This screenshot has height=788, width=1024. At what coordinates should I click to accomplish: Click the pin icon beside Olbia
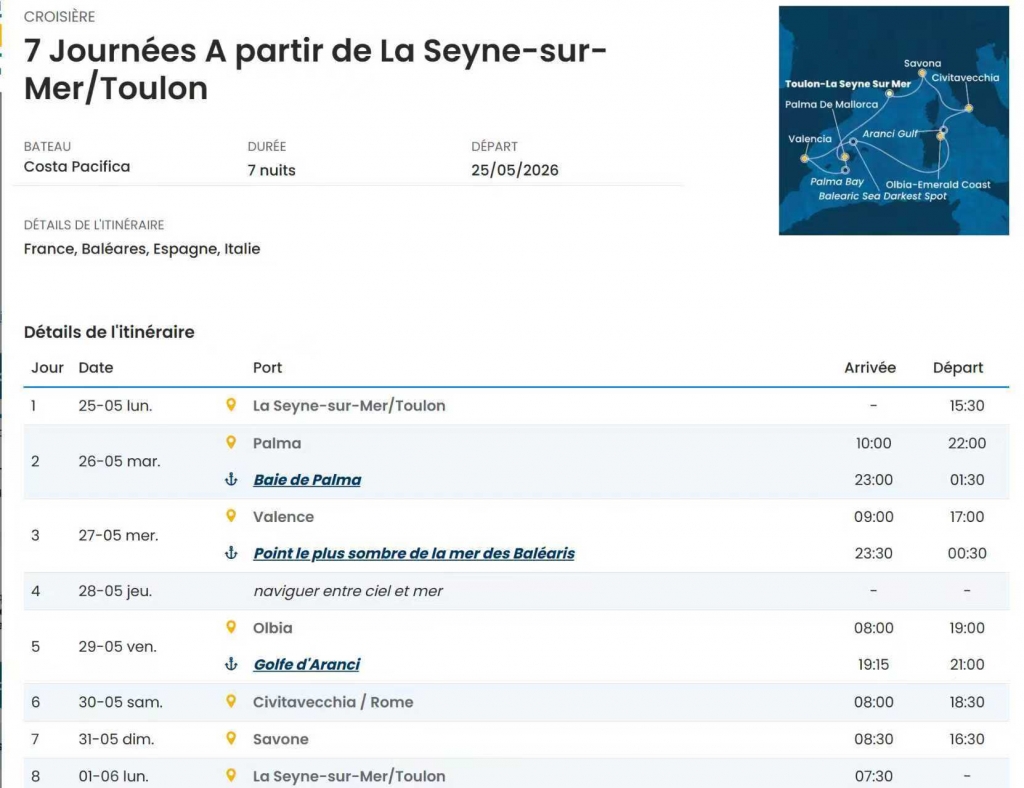pos(231,628)
